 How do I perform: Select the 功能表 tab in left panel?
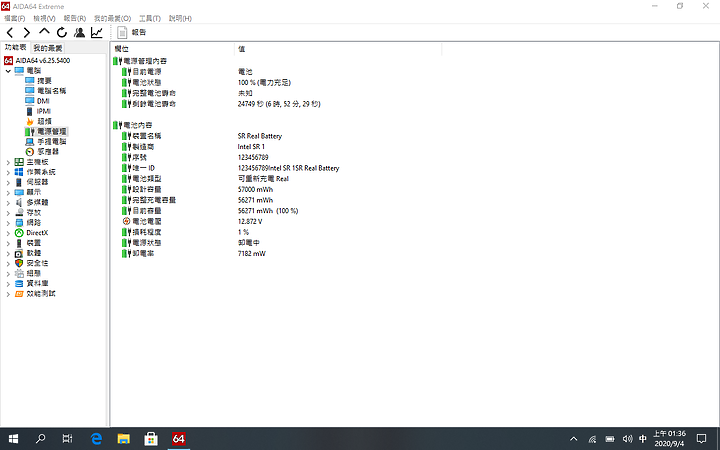click(16, 47)
